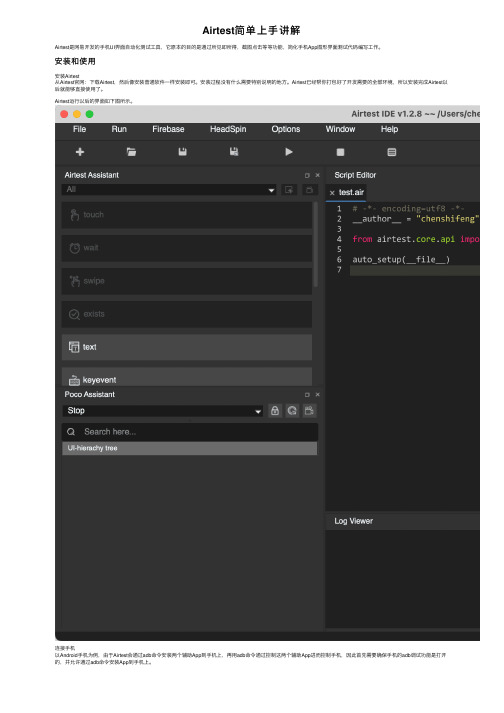Toggle the Poco lock icon
The width and height of the screenshot is (504, 713).
[275, 411]
